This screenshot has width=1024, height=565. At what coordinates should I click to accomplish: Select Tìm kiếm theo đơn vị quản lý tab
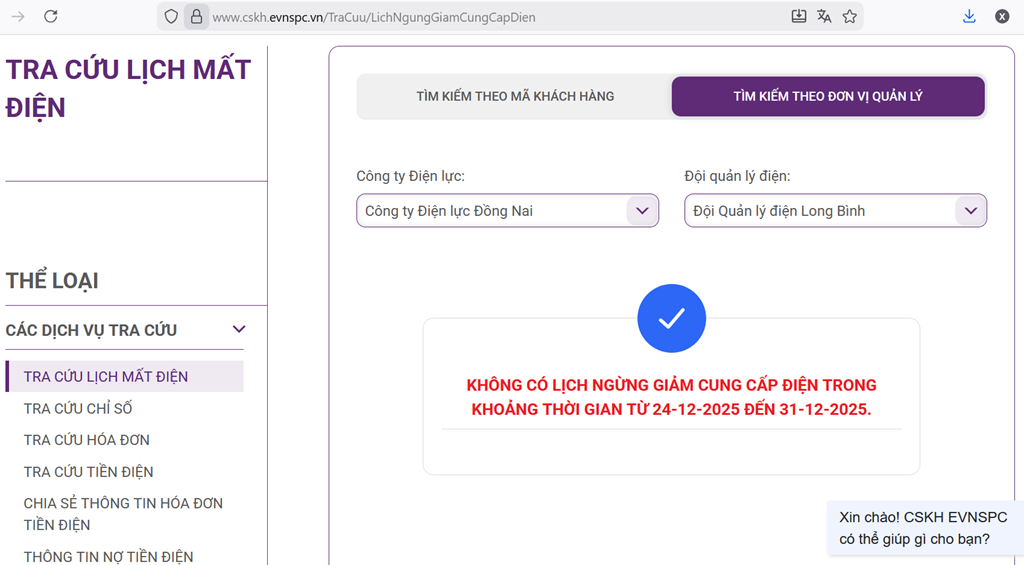(827, 97)
